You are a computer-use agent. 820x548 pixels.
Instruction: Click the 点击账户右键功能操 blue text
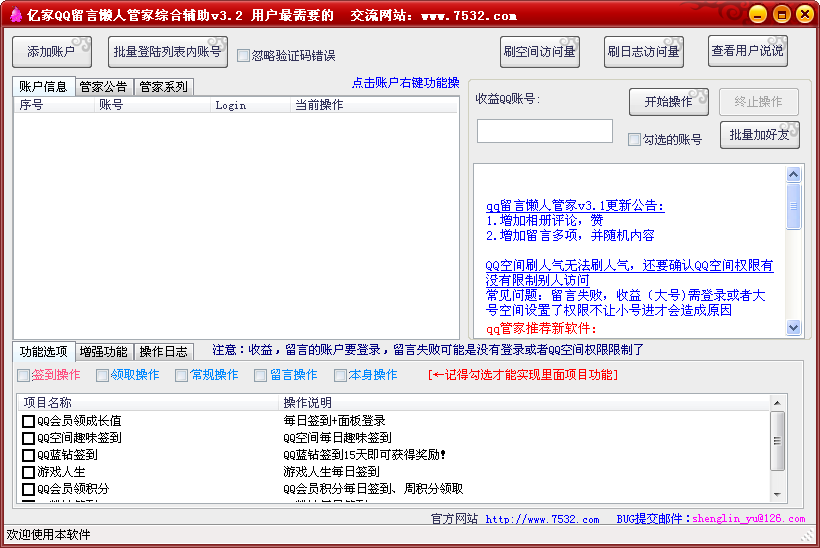pos(405,83)
